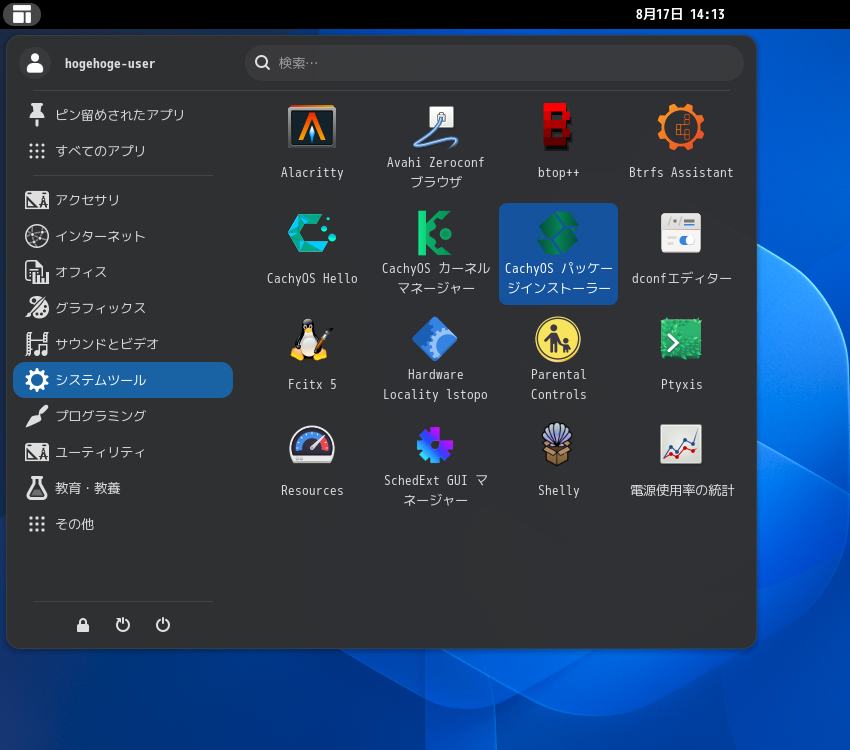Open Fcitx 5 input method
Viewport: 850px width, 750px height.
coord(312,355)
